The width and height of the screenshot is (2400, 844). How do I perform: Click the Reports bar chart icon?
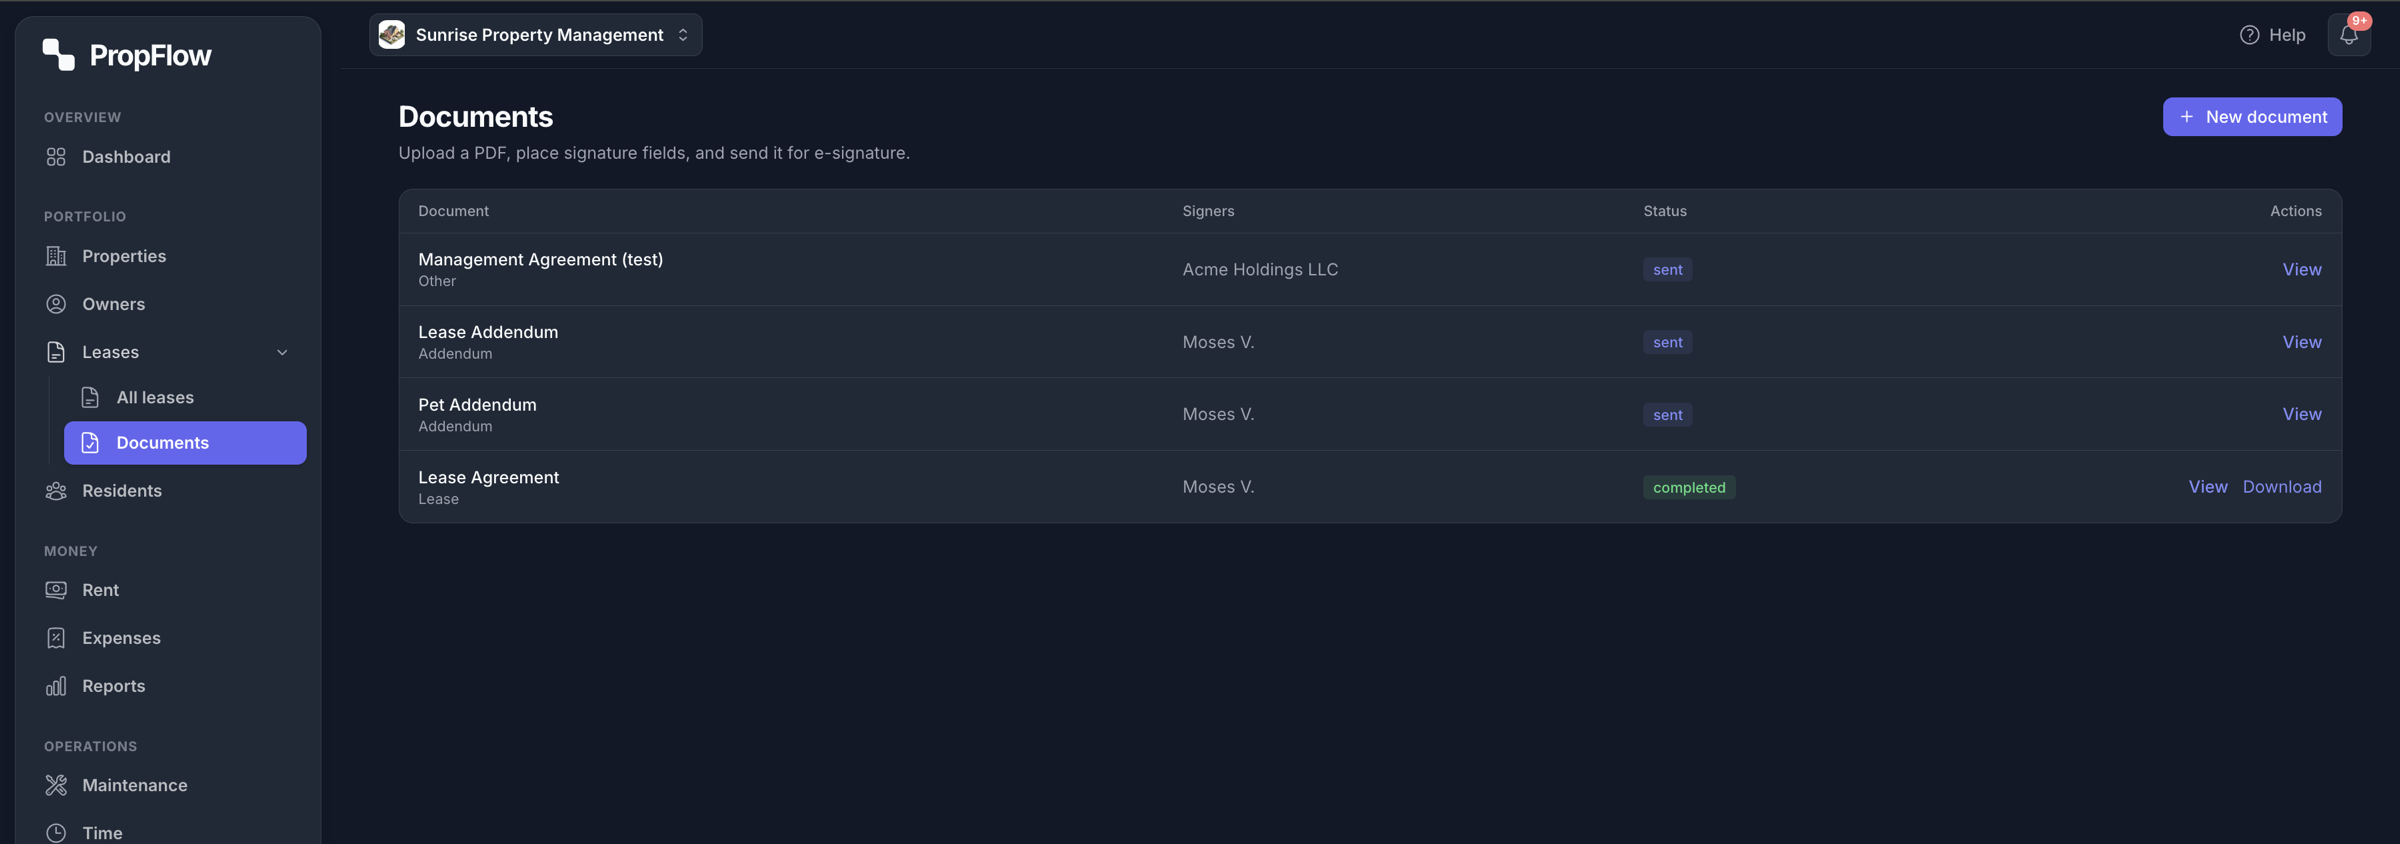coord(56,686)
